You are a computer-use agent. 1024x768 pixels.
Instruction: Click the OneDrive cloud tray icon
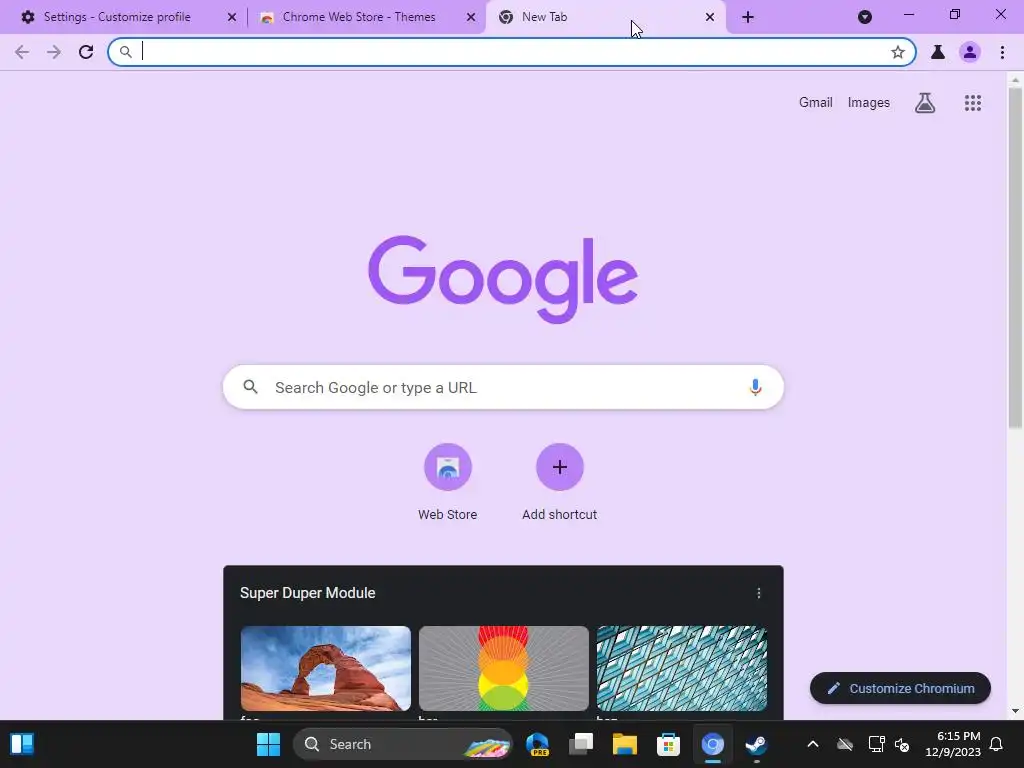coord(845,744)
